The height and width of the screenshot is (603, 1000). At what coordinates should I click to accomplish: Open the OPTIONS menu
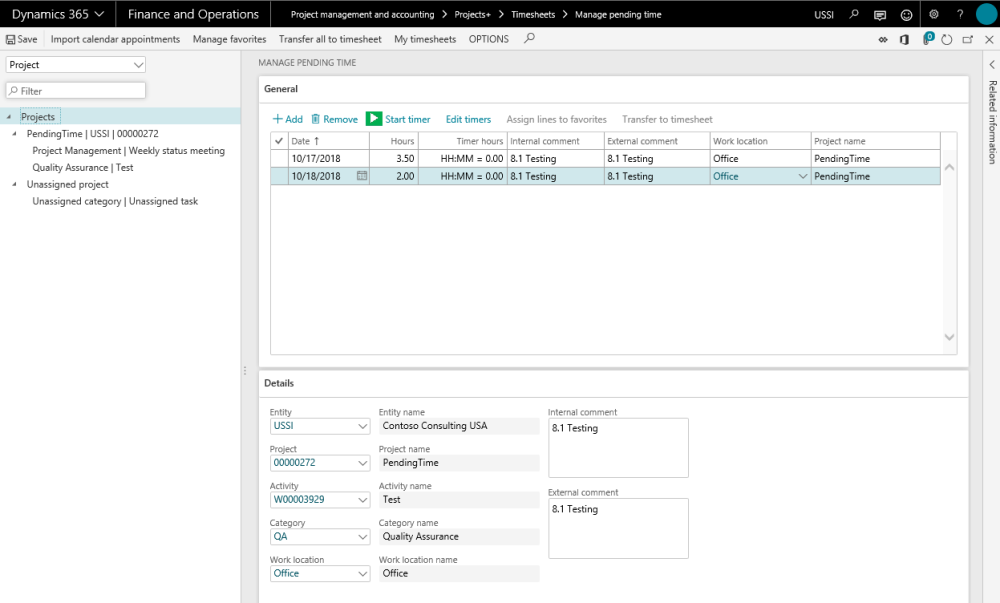point(489,39)
